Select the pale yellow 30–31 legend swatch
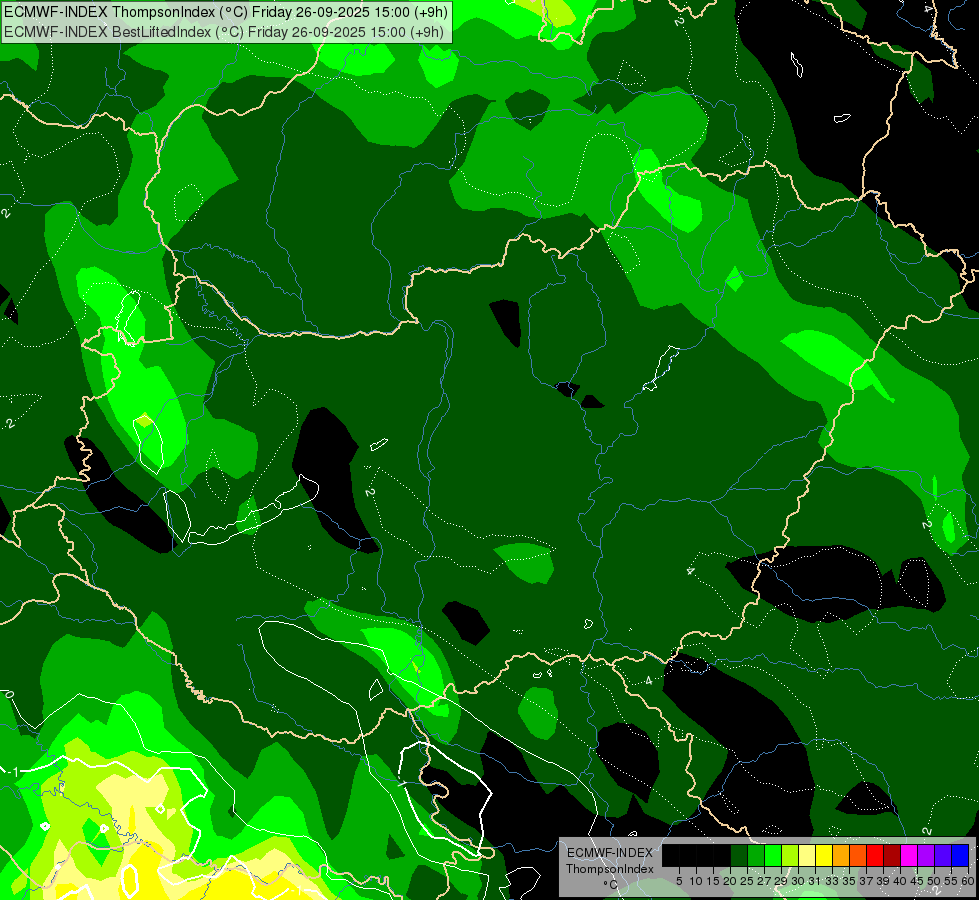Image resolution: width=979 pixels, height=900 pixels. point(807,855)
